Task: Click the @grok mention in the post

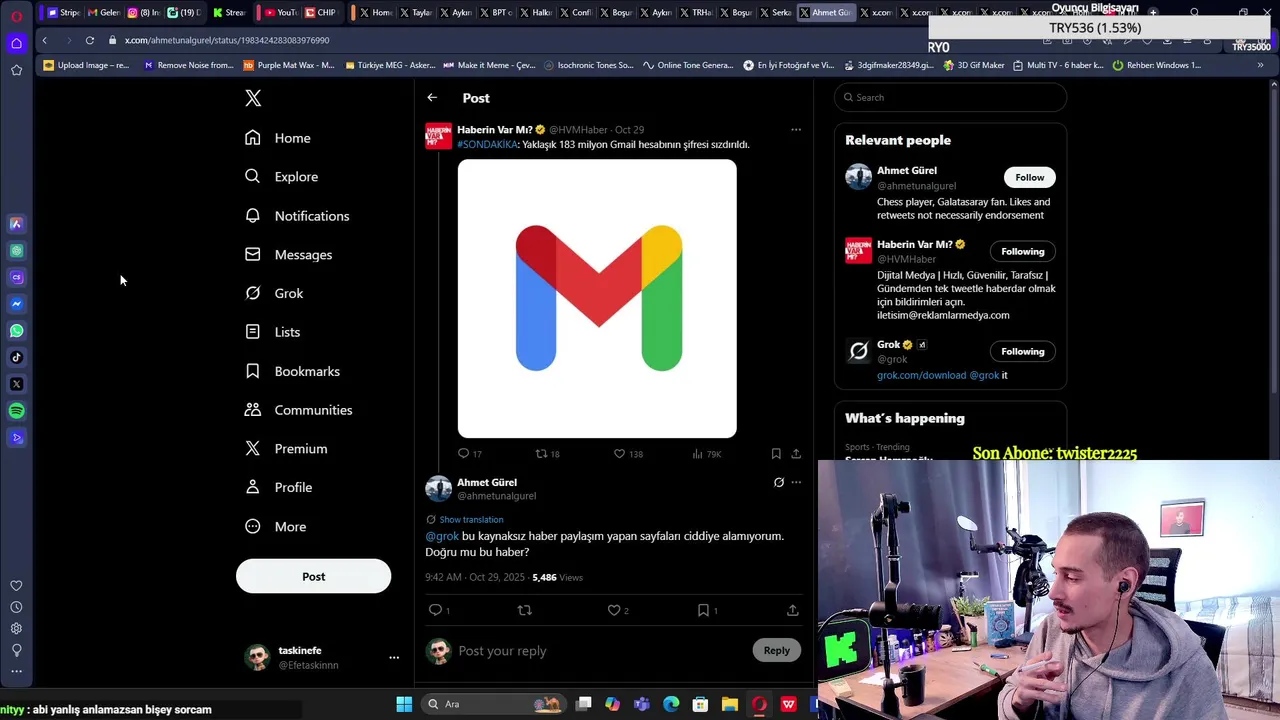Action: coord(442,536)
